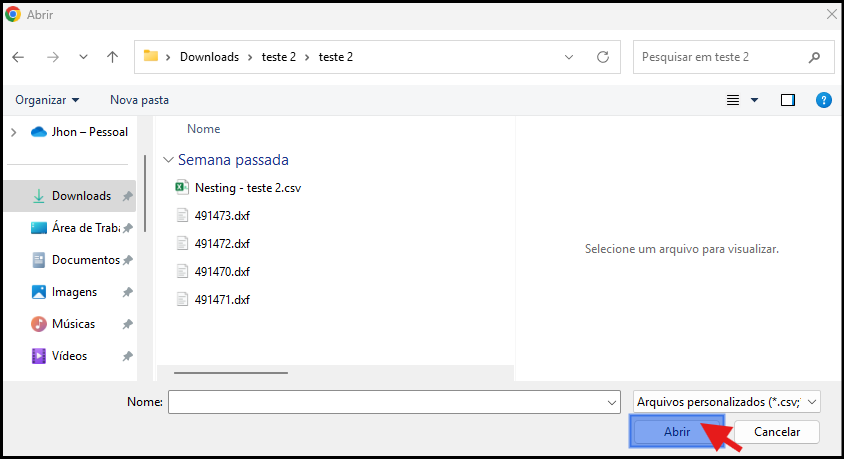This screenshot has height=459, width=844.
Task: Click the pin icon beside Vídeos
Action: coord(127,356)
